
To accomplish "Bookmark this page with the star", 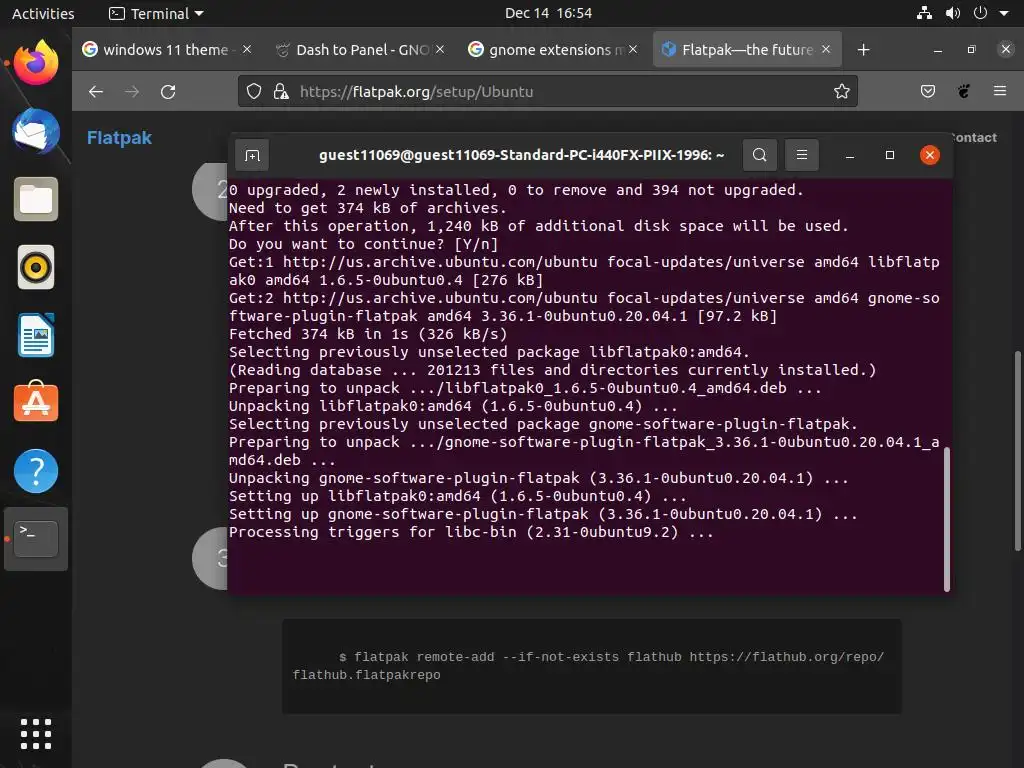I will tap(842, 91).
